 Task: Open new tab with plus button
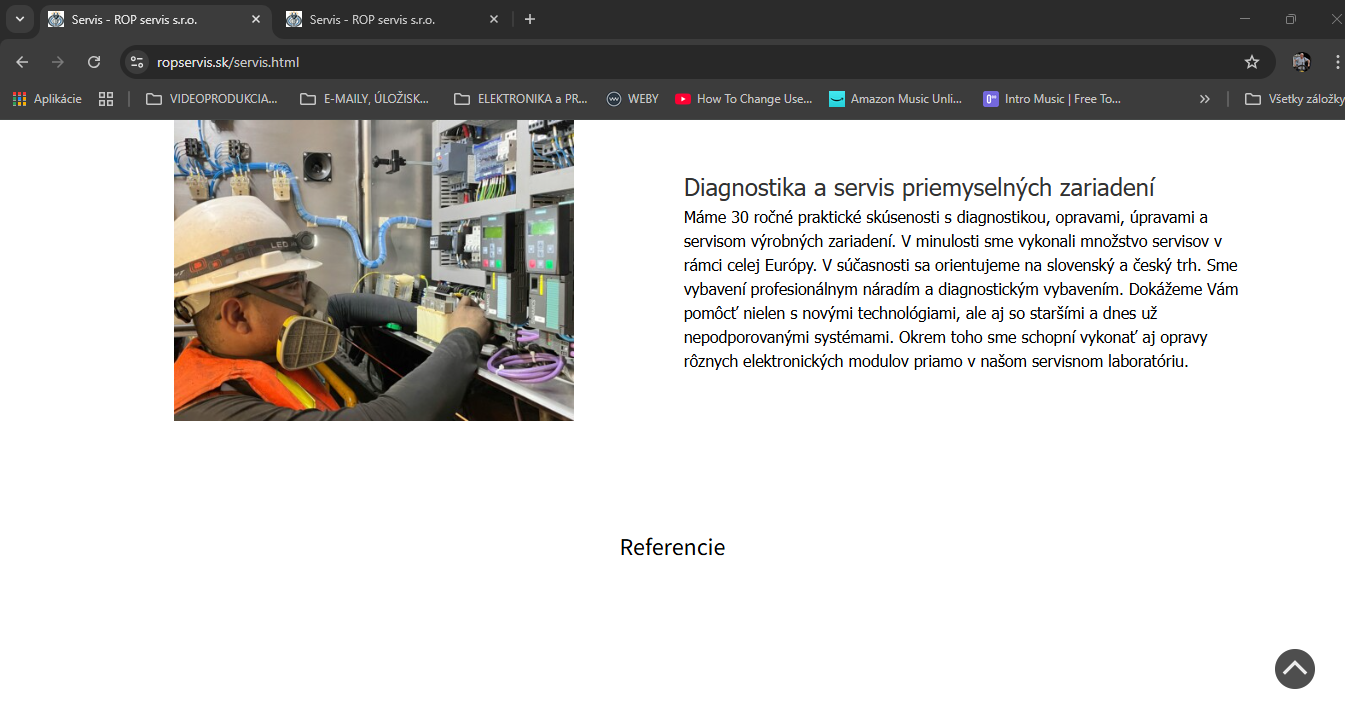[530, 19]
